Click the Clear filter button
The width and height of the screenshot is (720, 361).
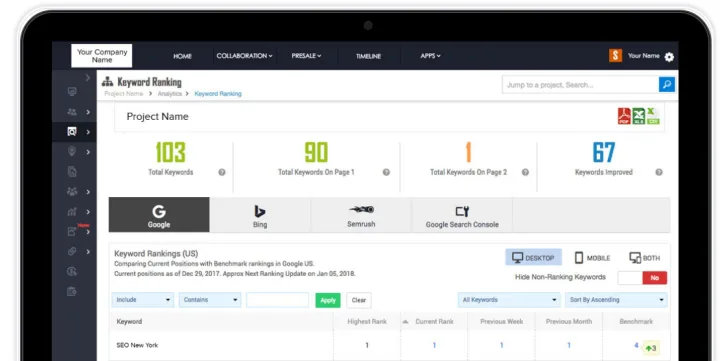(359, 300)
